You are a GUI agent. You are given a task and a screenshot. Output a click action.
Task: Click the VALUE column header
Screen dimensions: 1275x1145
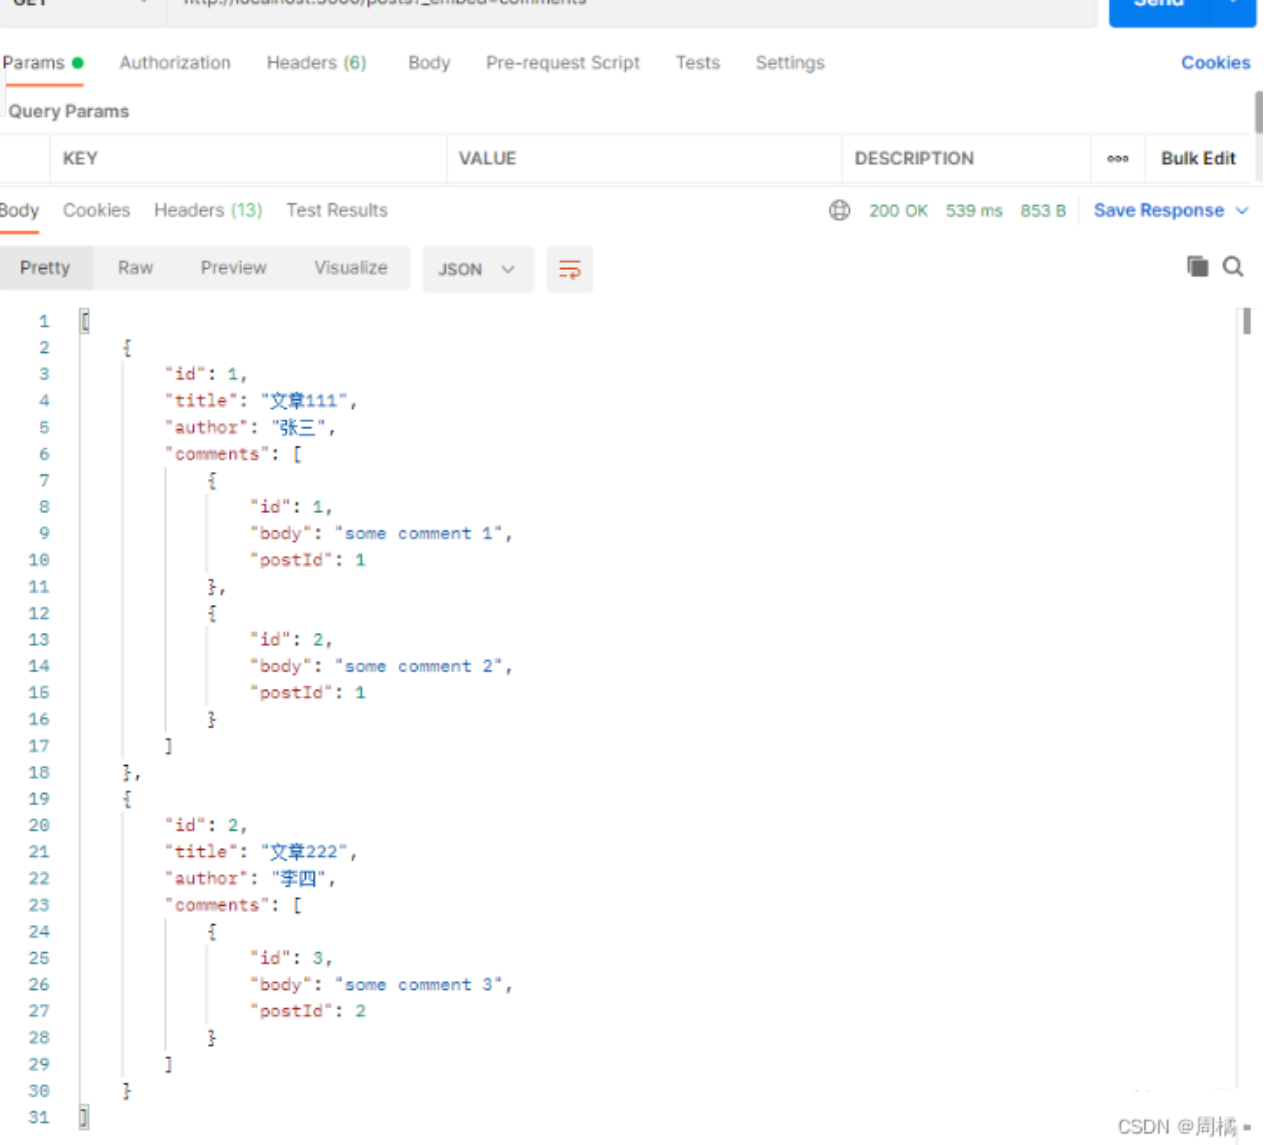click(487, 158)
